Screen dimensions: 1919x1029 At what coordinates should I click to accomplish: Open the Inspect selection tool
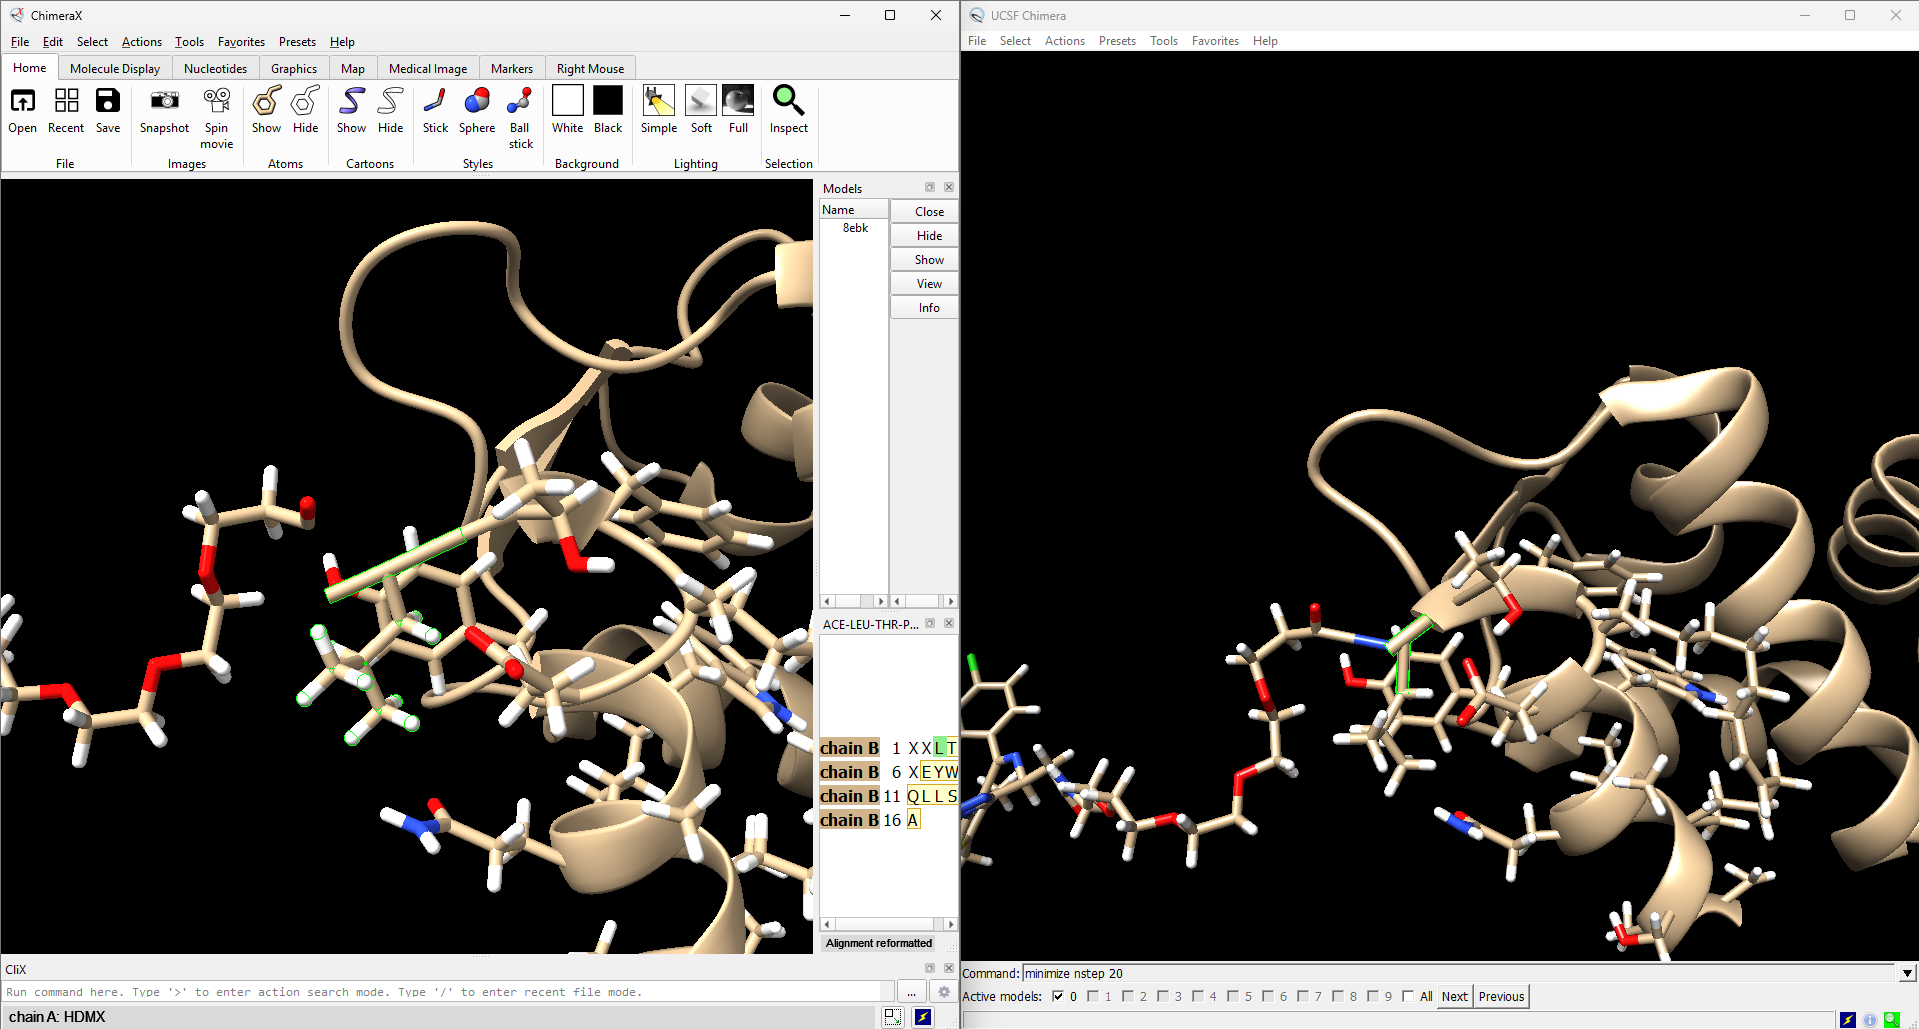(788, 101)
